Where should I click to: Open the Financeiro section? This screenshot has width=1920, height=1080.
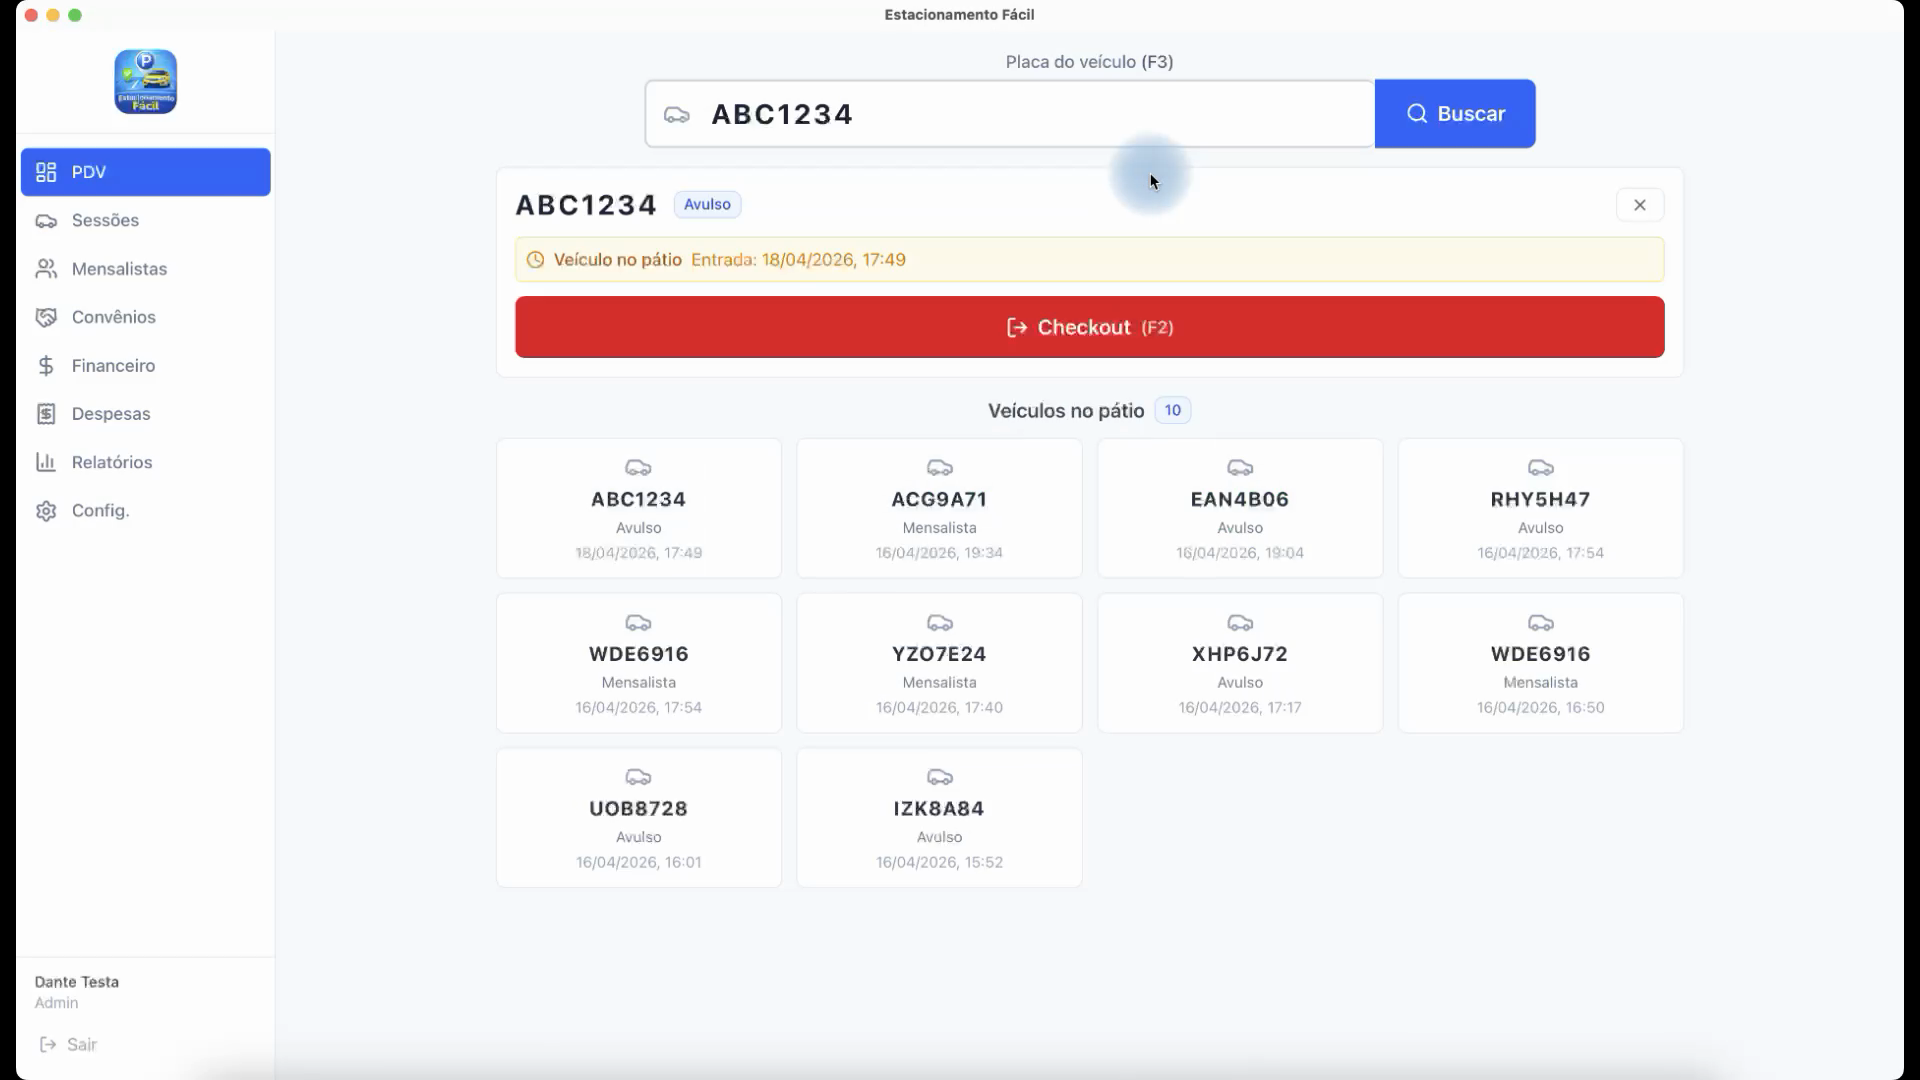pyautogui.click(x=145, y=366)
